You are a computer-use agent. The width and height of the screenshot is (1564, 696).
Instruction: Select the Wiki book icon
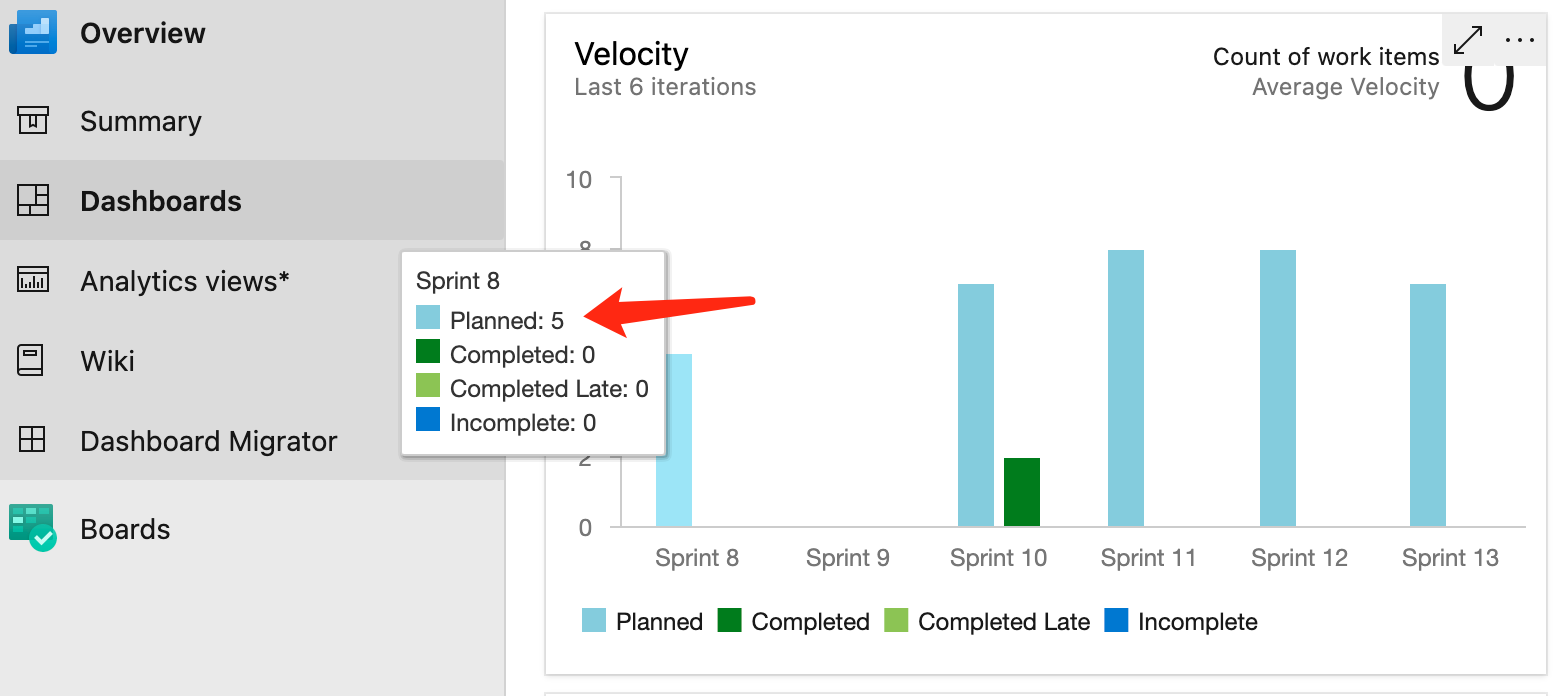[33, 360]
